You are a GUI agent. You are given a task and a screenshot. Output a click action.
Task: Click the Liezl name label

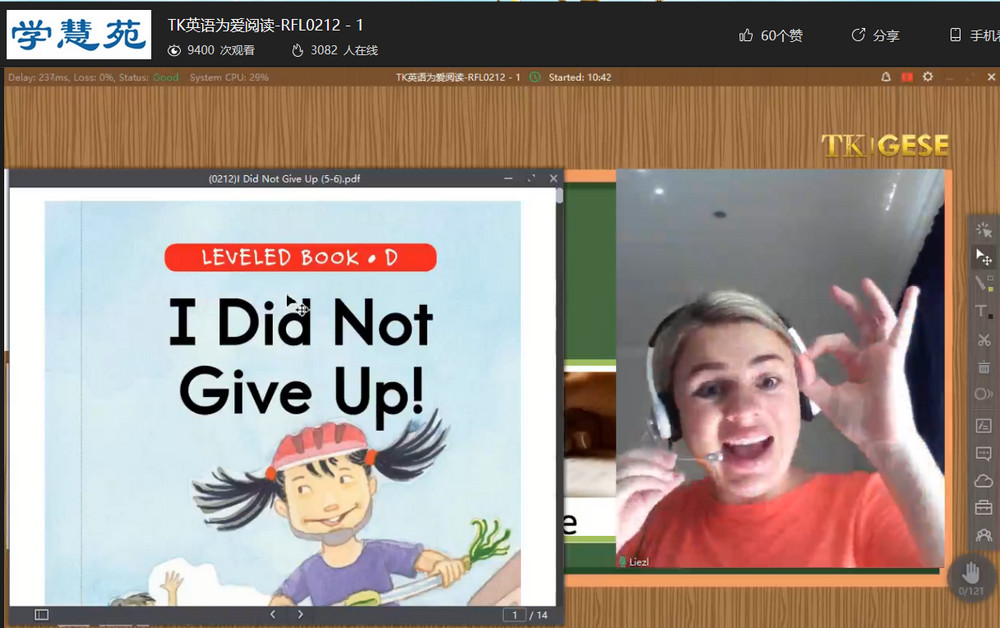[x=639, y=562]
